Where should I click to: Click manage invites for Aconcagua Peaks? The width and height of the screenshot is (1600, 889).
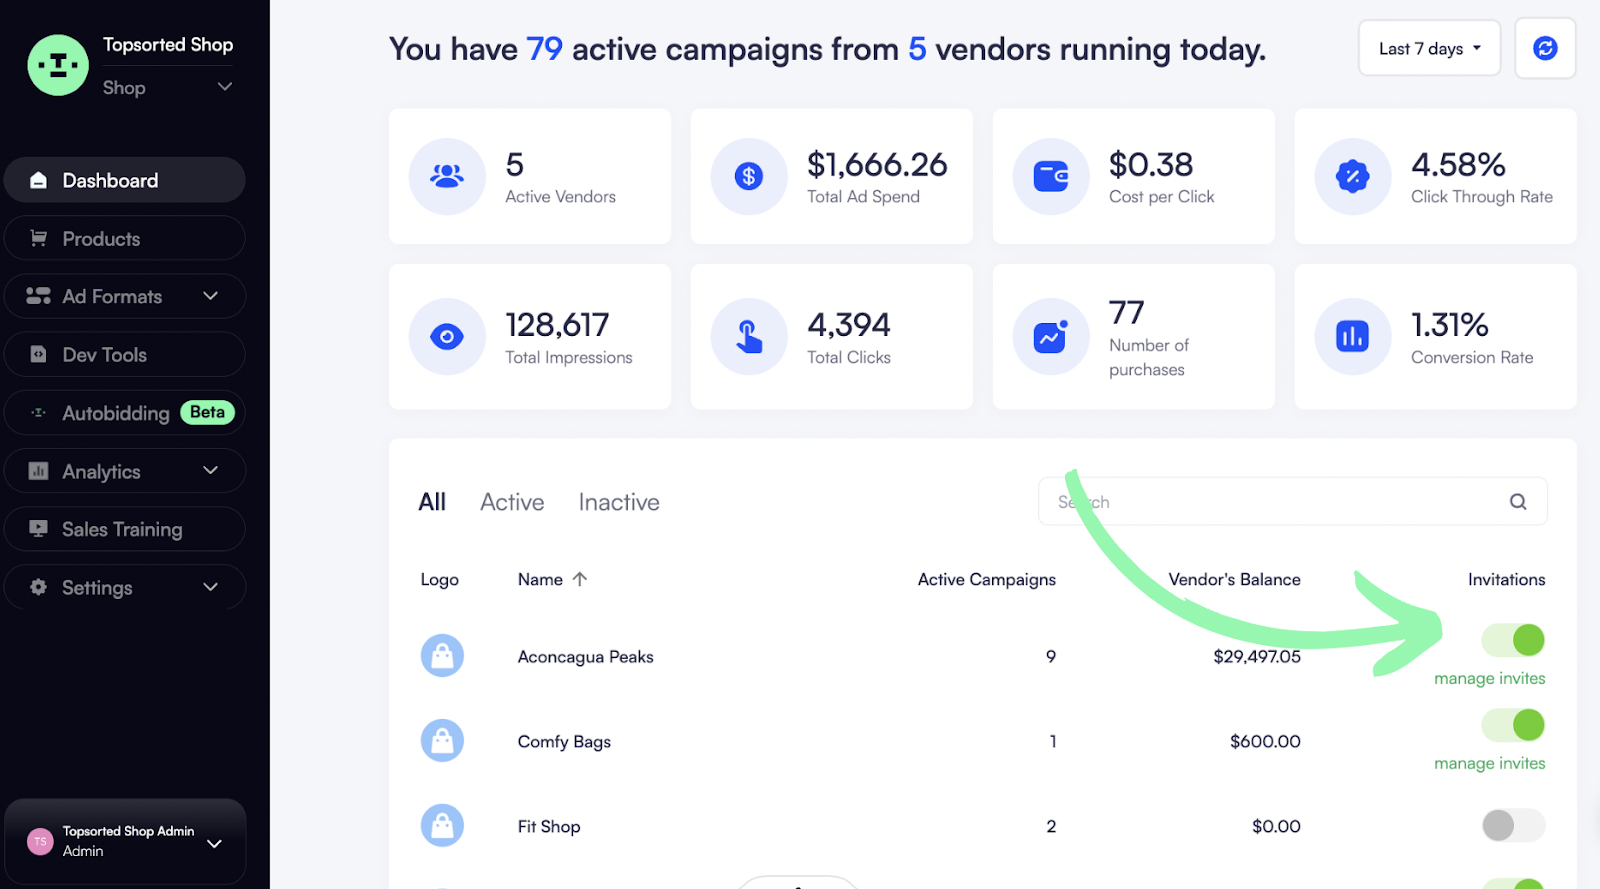click(1489, 678)
